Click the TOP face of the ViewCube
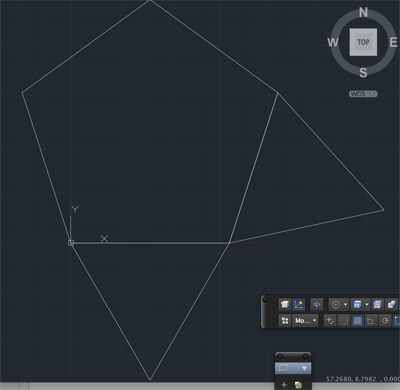This screenshot has height=390, width=400. tap(363, 42)
